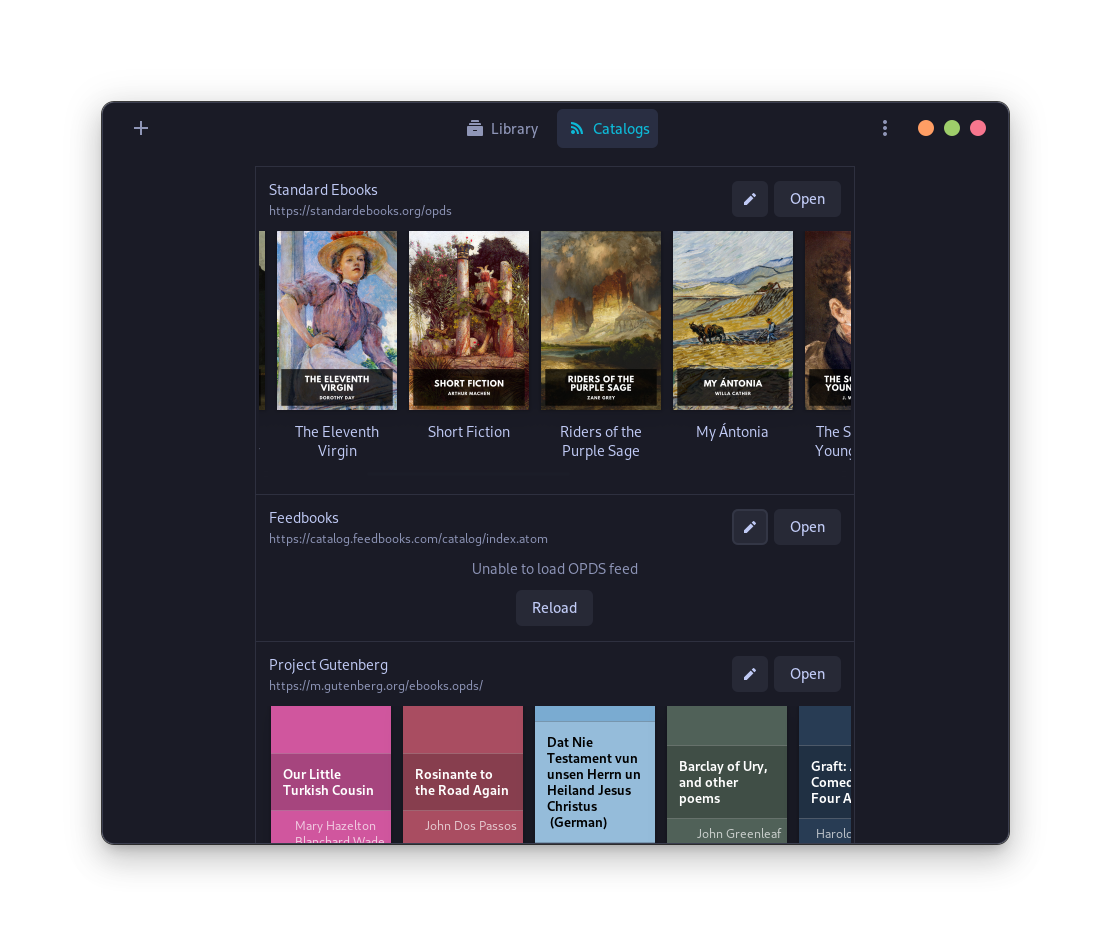The width and height of the screenshot is (1111, 946).
Task: Edit the Project Gutenberg catalog
Action: [750, 674]
